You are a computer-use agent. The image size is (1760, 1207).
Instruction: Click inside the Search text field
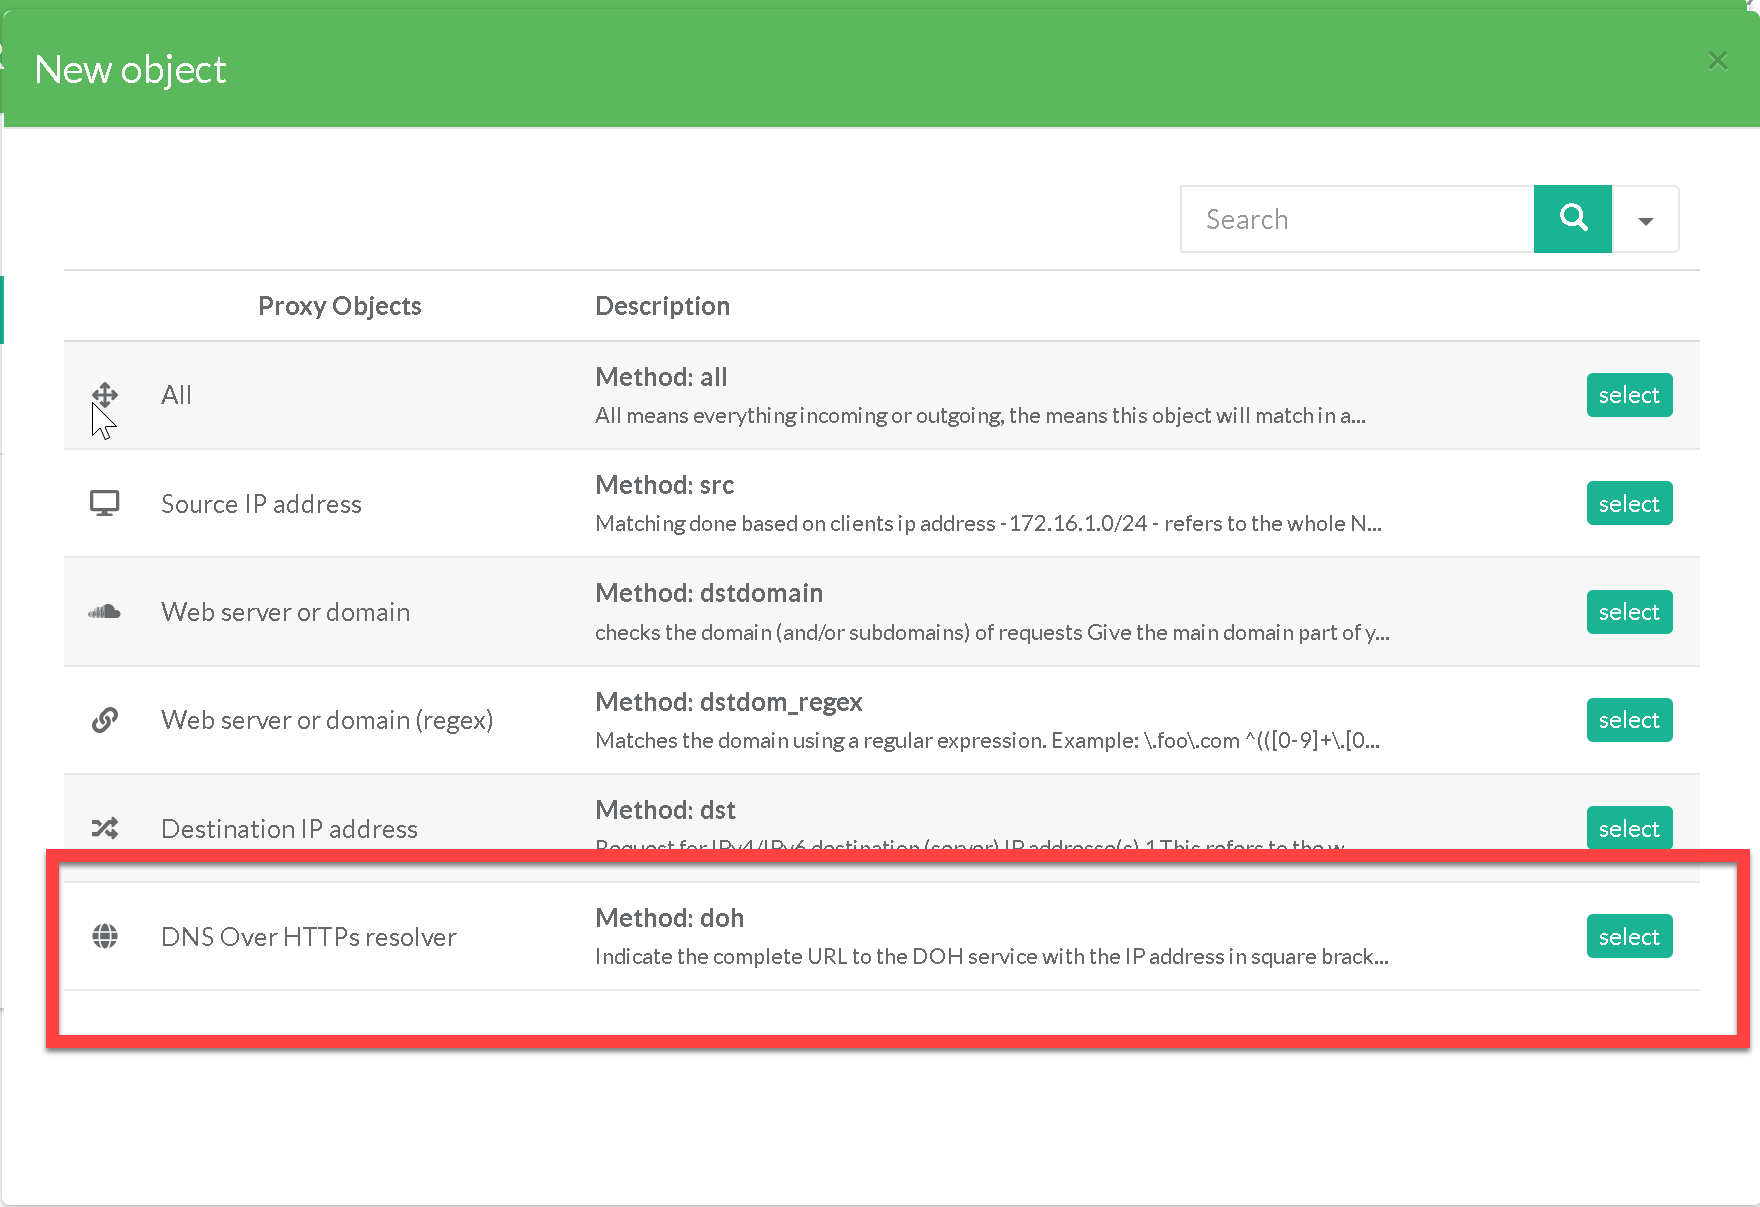pos(1357,219)
